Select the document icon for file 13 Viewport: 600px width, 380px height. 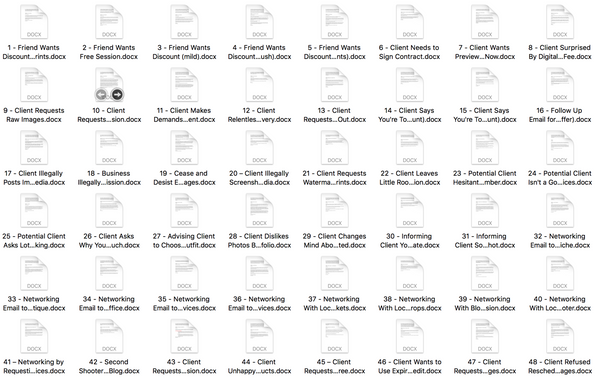tap(334, 85)
